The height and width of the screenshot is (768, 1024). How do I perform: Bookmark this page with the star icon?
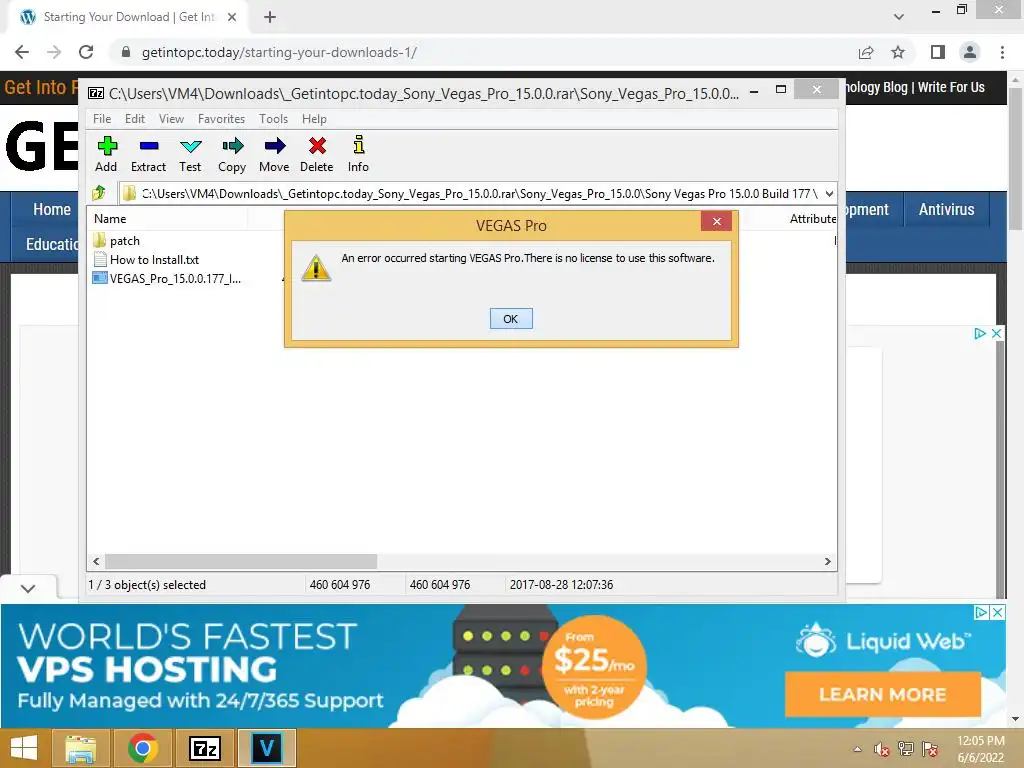click(898, 52)
